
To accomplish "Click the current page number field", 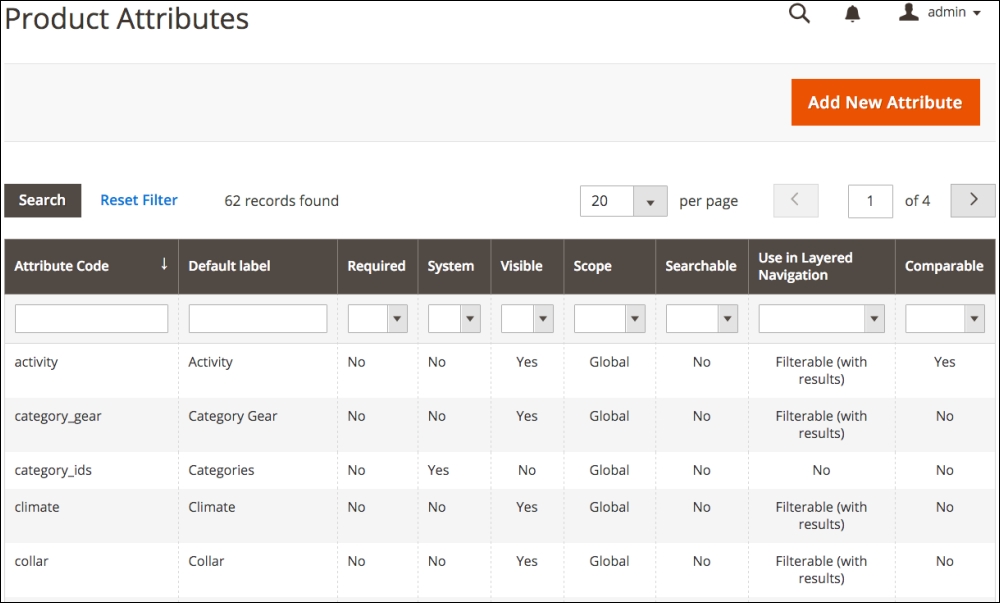I will 870,201.
